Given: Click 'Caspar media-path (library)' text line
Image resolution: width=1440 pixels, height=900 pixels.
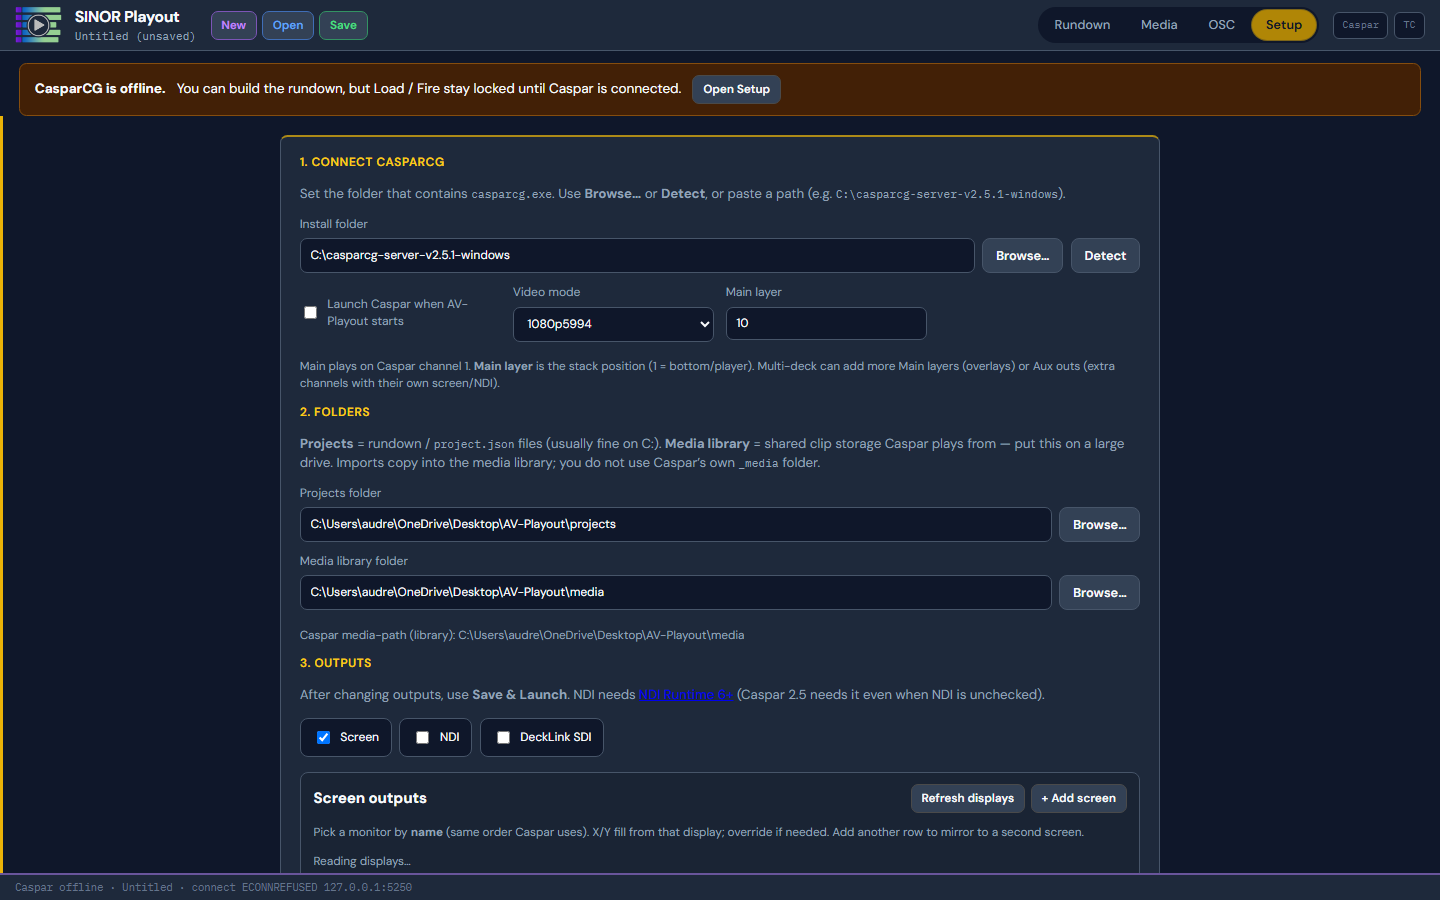Looking at the screenshot, I should [522, 635].
